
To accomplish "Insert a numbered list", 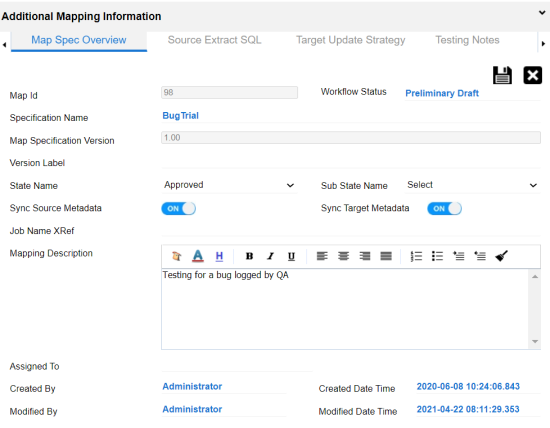I will coord(416,256).
